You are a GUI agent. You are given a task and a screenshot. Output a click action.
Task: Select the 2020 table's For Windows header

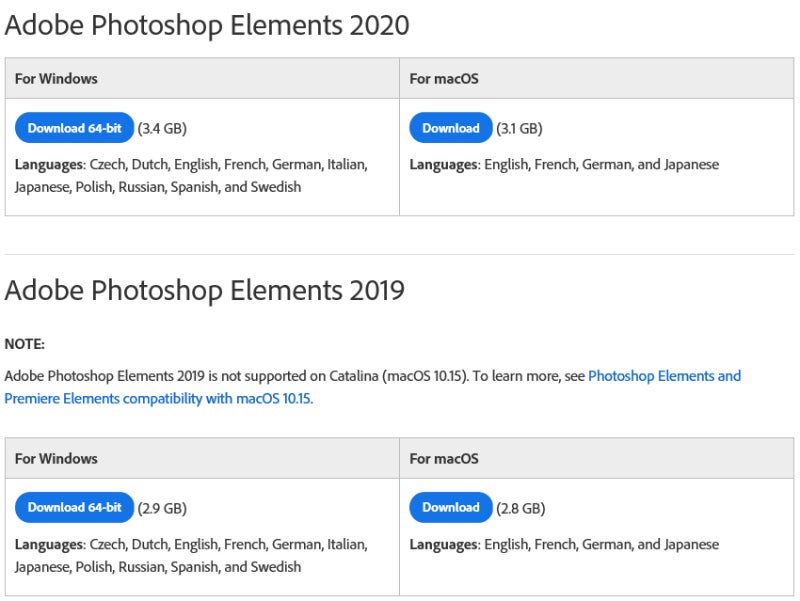56,78
